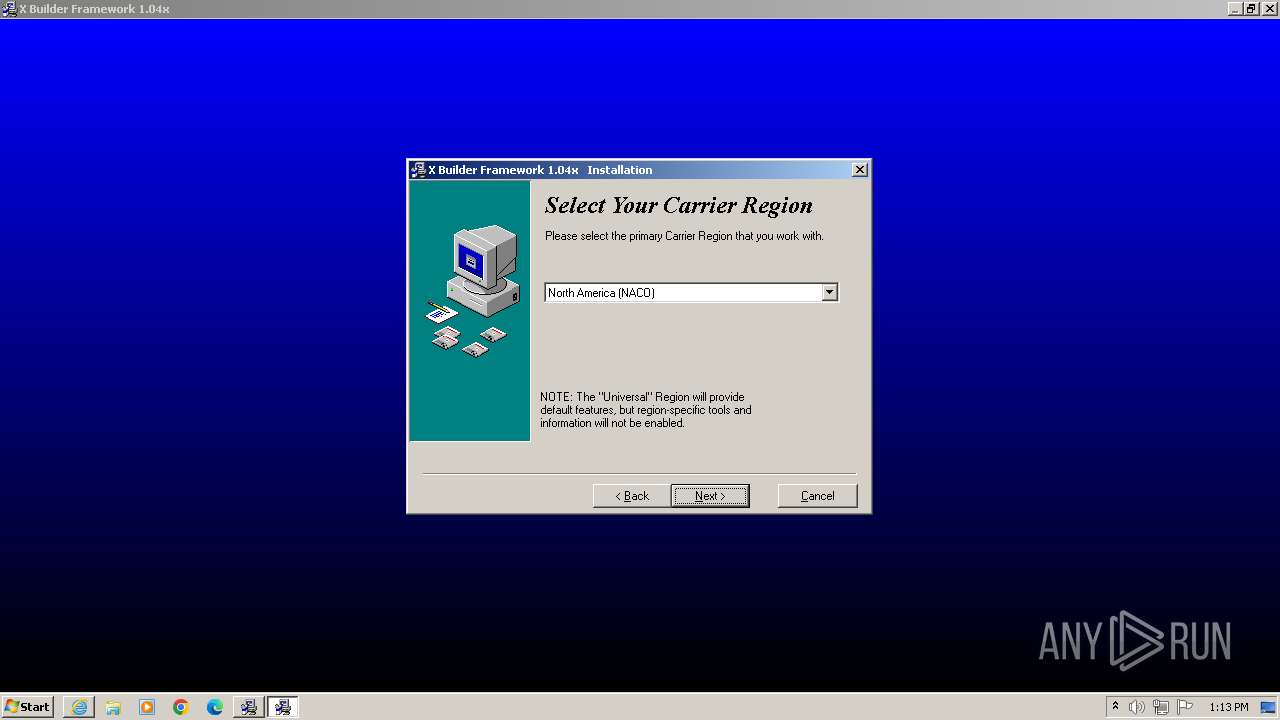The height and width of the screenshot is (720, 1280).
Task: Launch Internet Explorer from taskbar
Action: tap(79, 707)
